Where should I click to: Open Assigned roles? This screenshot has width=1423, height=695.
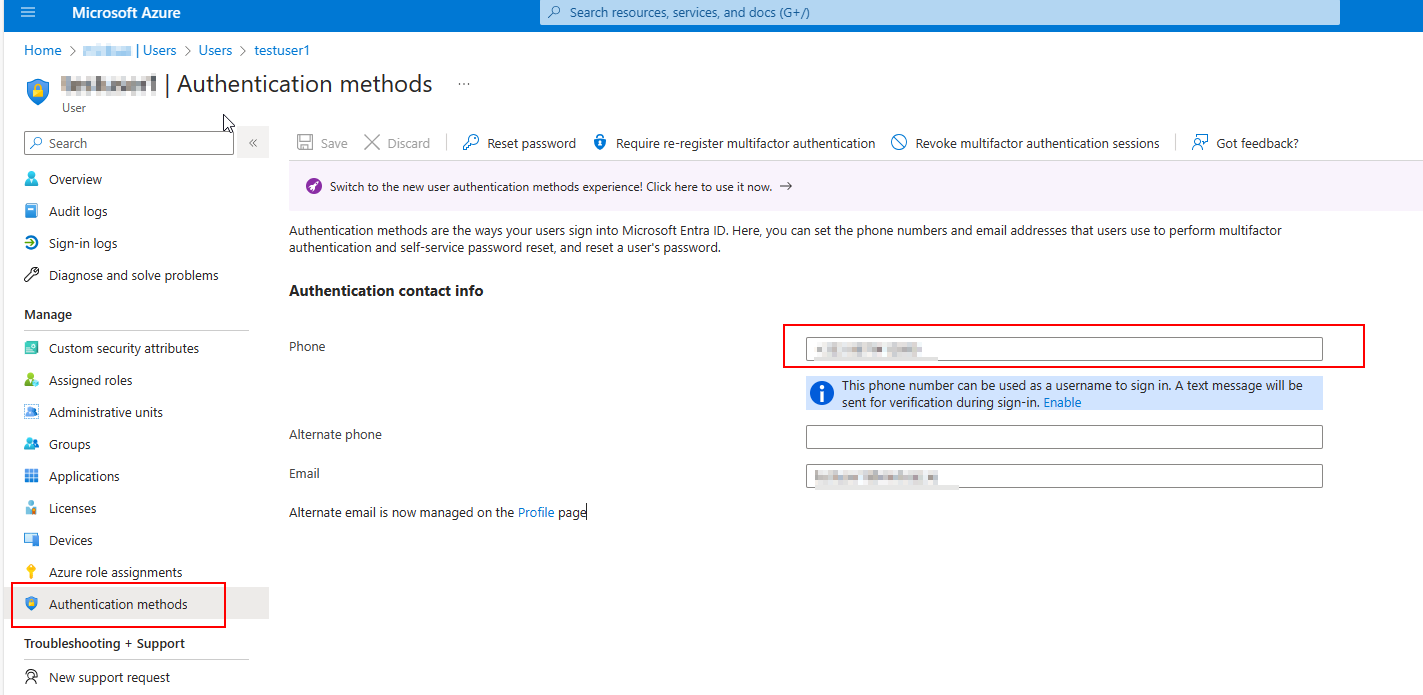[x=90, y=380]
